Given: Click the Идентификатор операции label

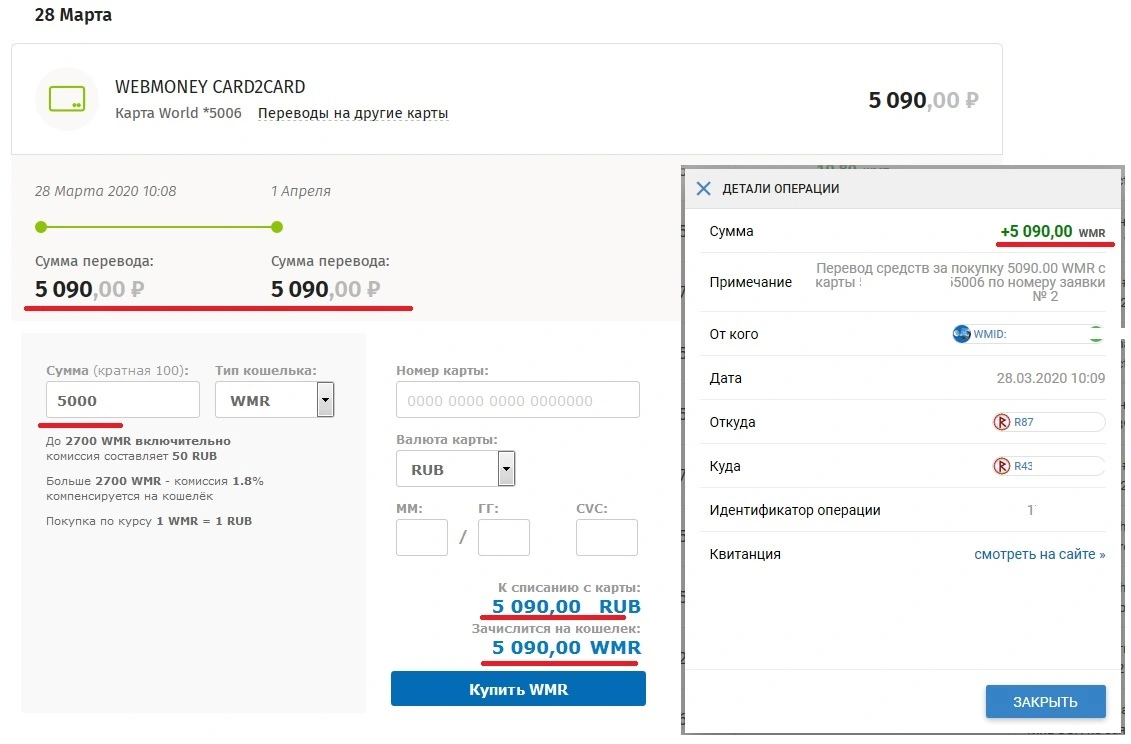Looking at the screenshot, I should click(x=795, y=510).
